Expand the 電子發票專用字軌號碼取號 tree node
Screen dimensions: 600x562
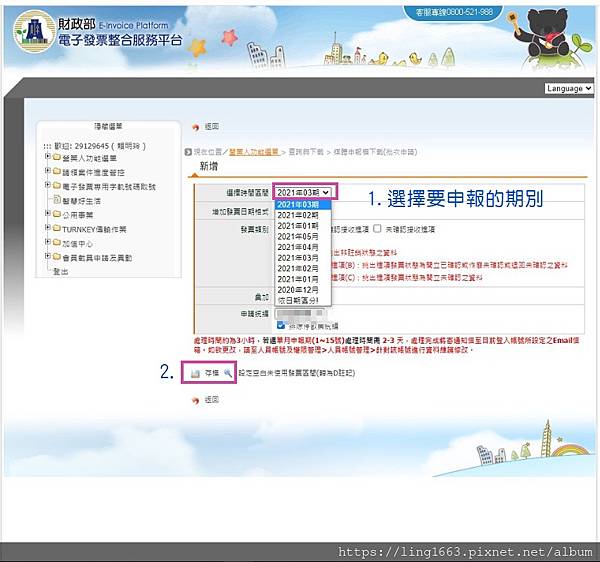pos(48,185)
